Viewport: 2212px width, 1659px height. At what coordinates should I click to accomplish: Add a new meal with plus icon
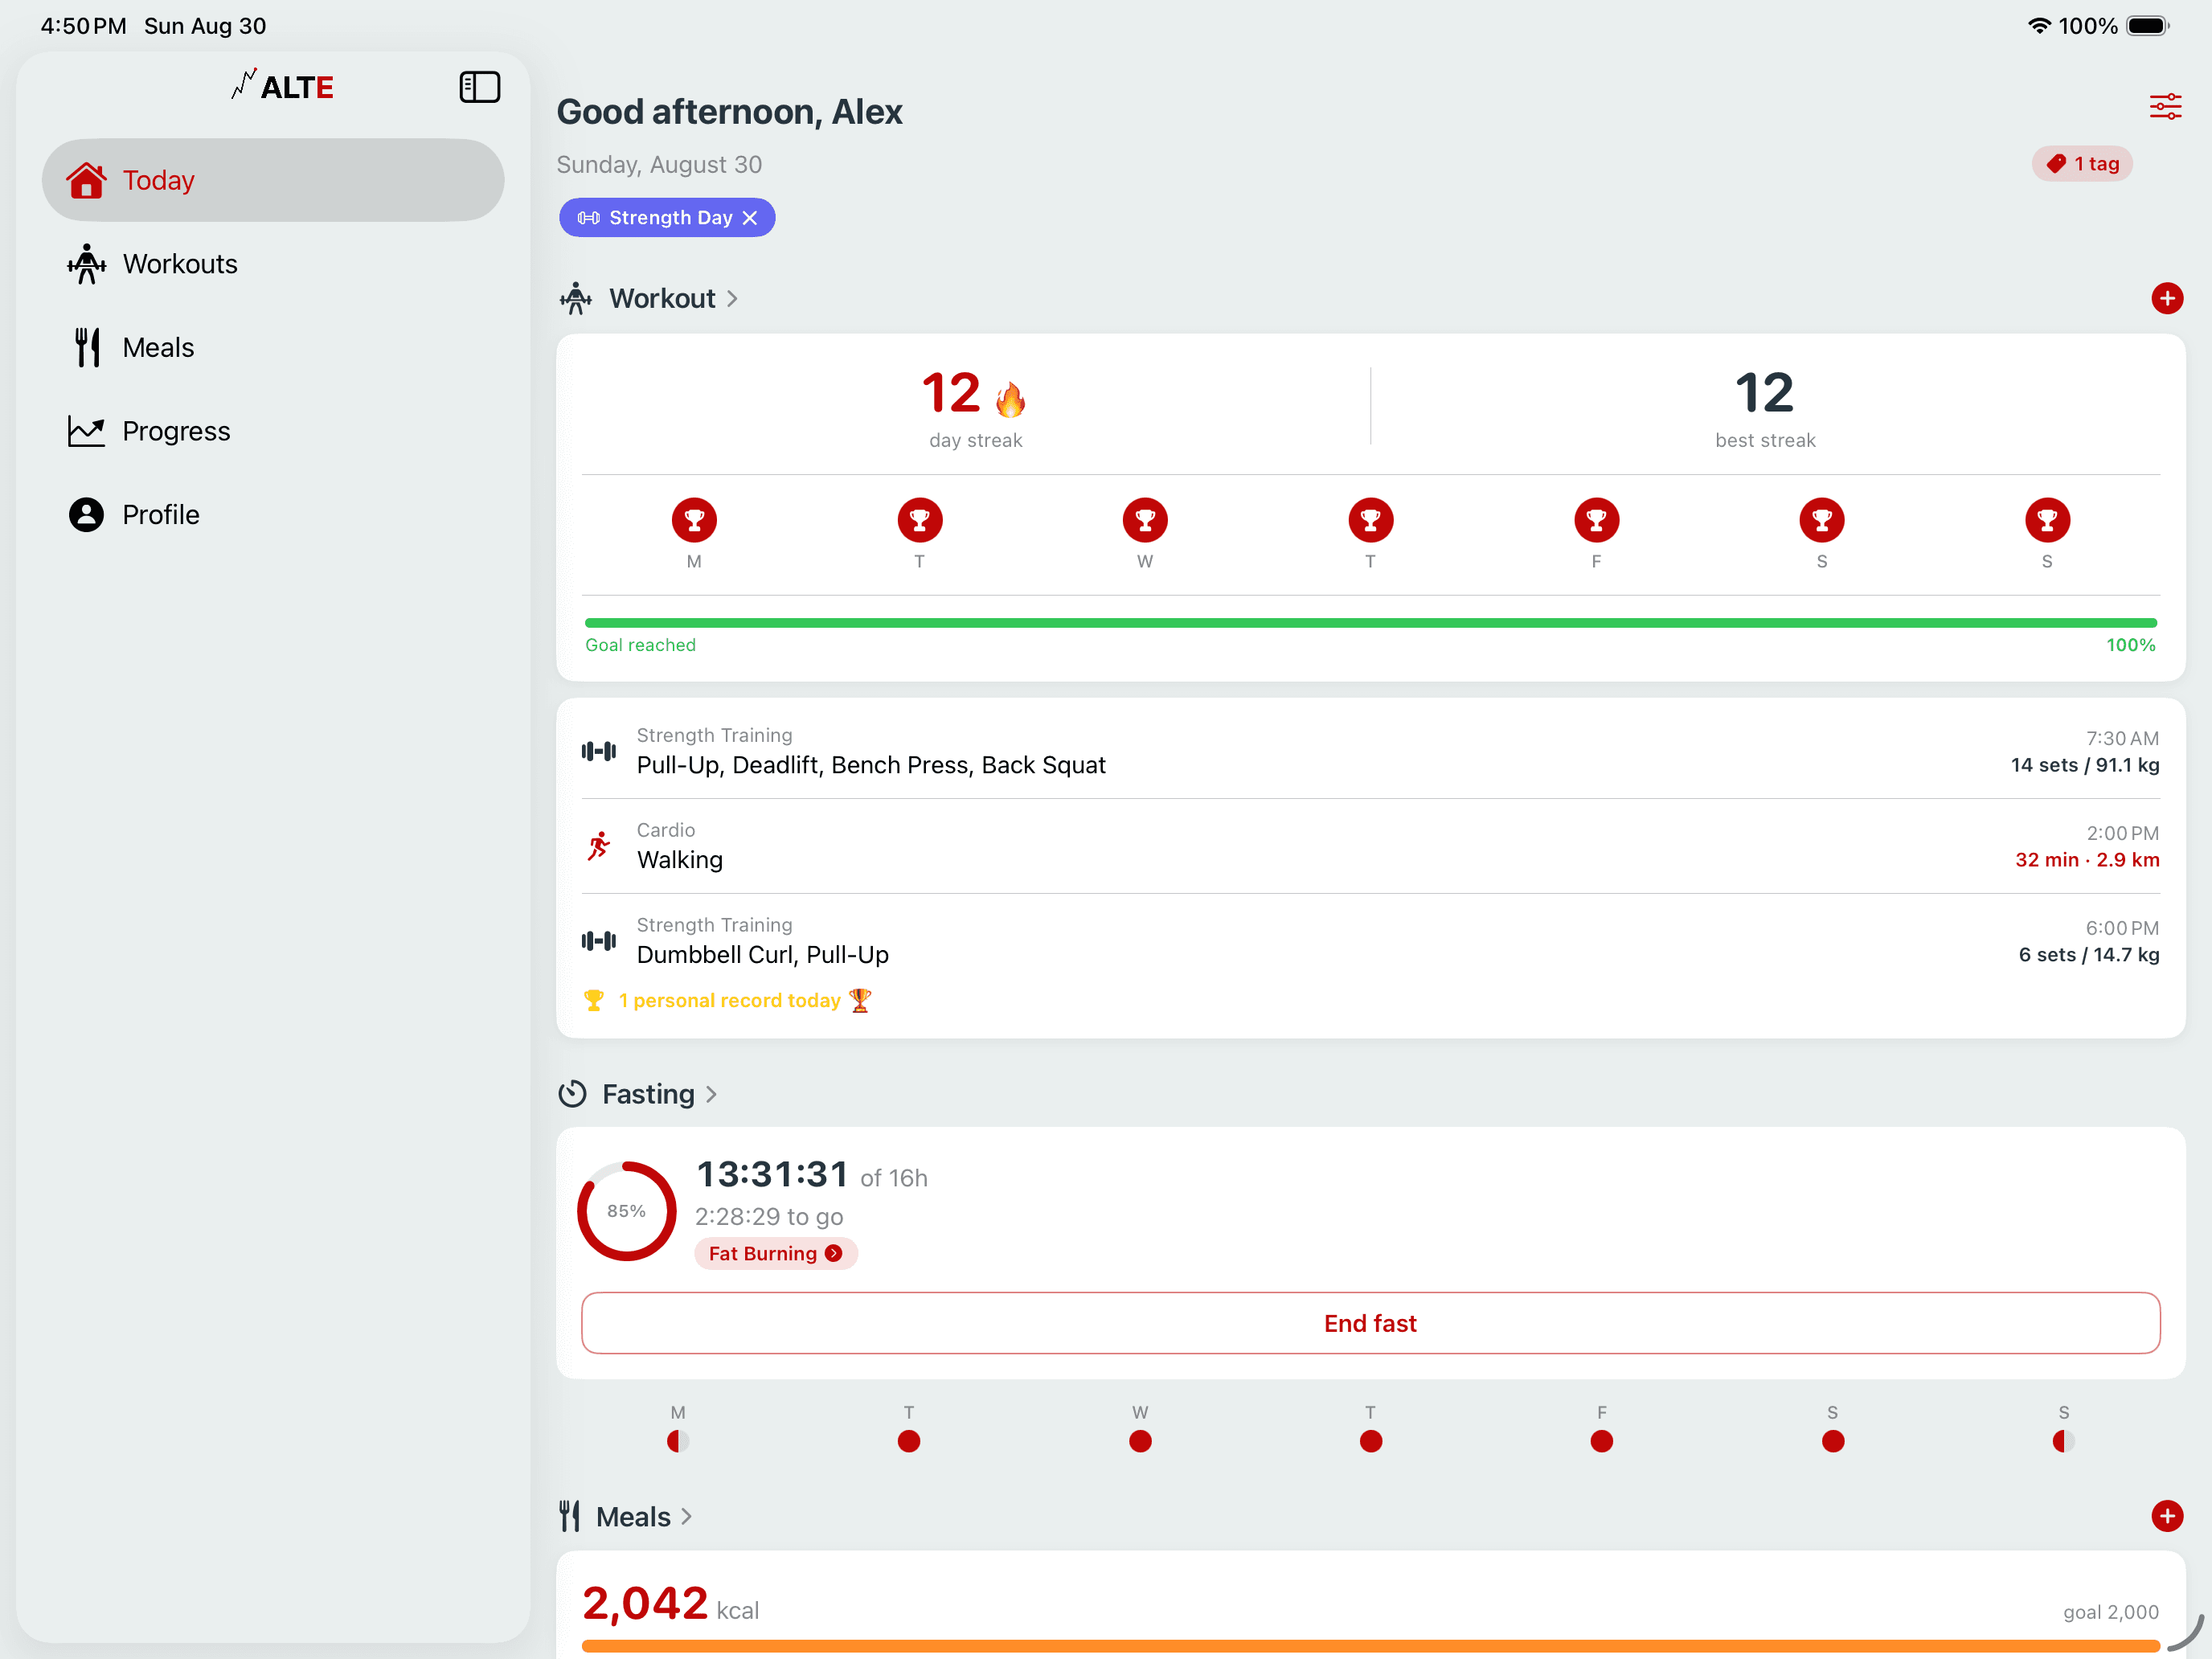2166,1515
